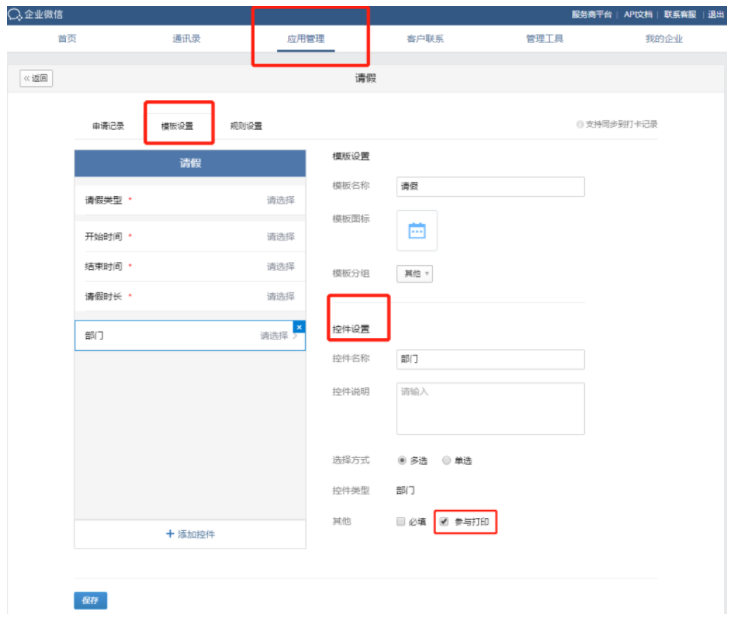
Task: Open the API文档 link
Action: pyautogui.click(x=638, y=15)
